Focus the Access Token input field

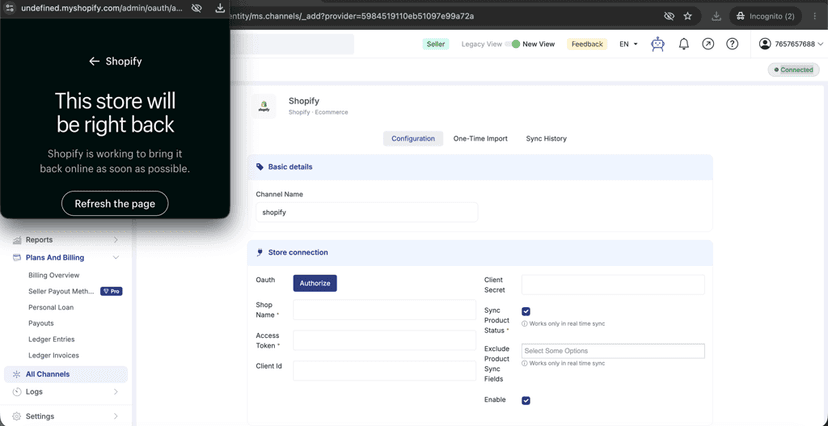(384, 340)
